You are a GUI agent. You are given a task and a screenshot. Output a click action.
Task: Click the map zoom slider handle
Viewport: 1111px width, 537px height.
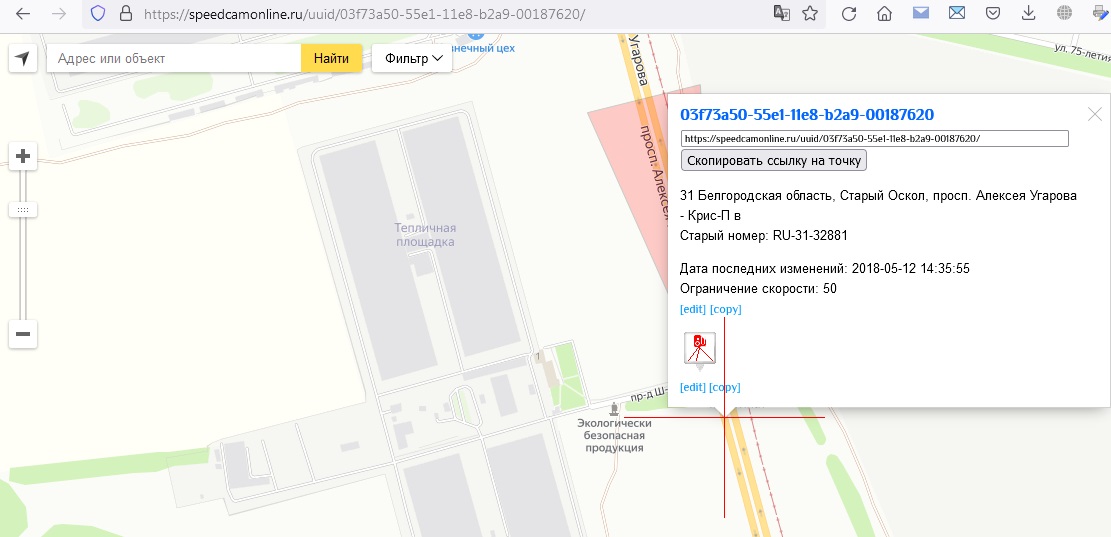pos(23,210)
